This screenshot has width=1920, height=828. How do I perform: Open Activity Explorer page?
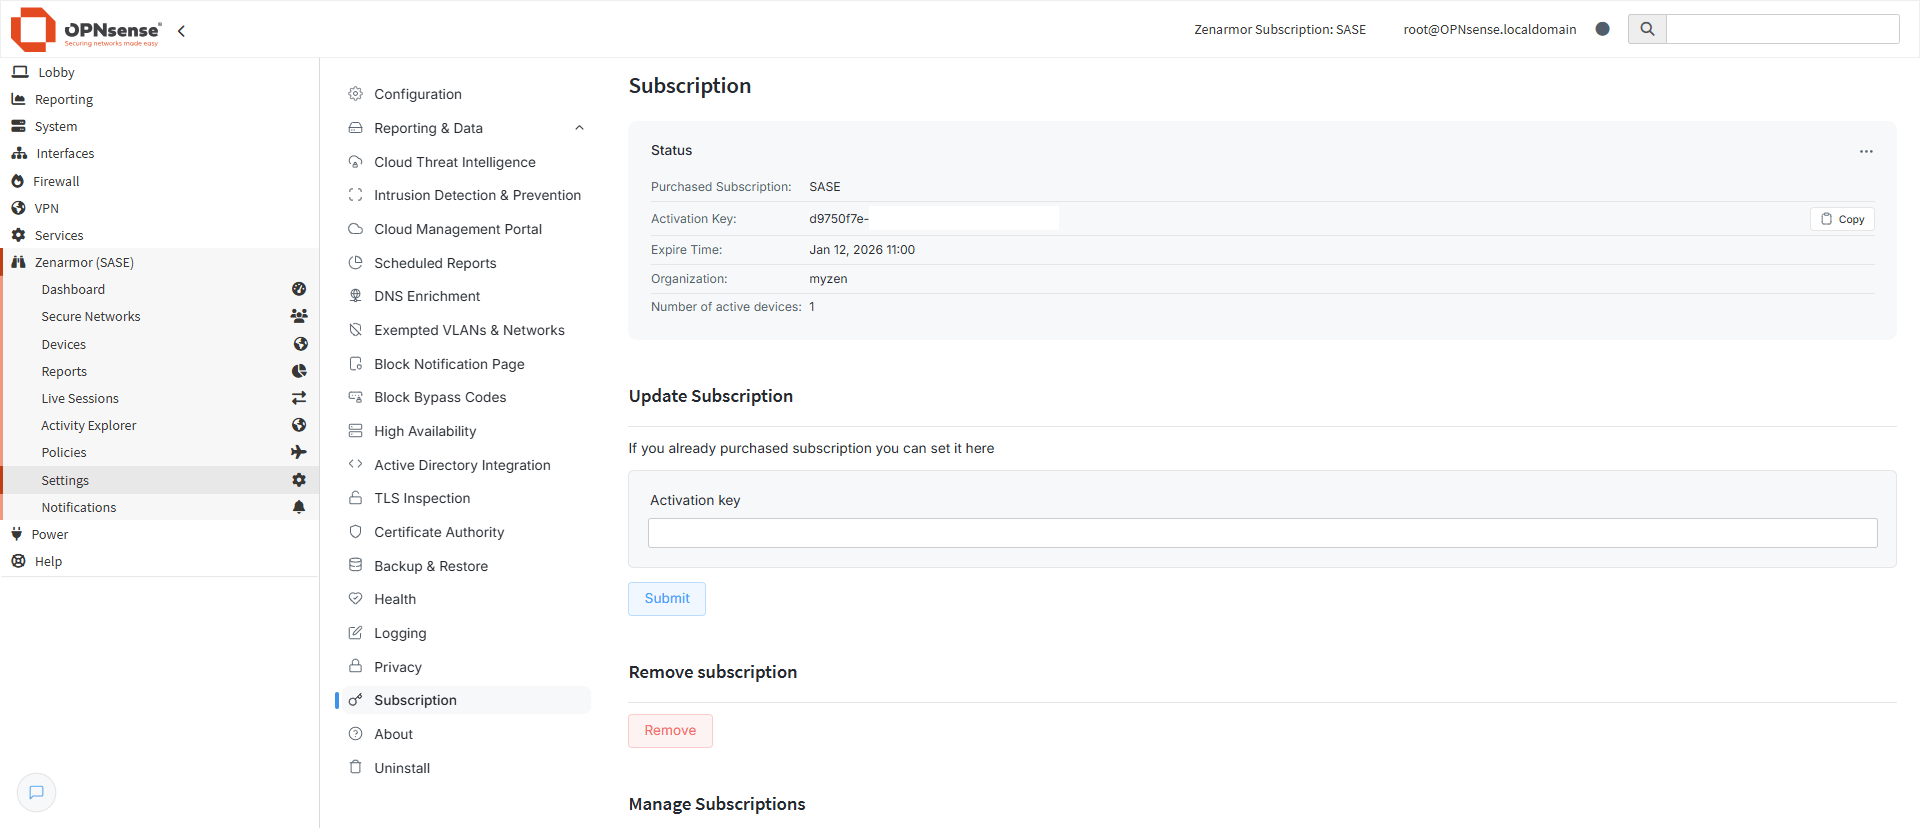coord(89,425)
